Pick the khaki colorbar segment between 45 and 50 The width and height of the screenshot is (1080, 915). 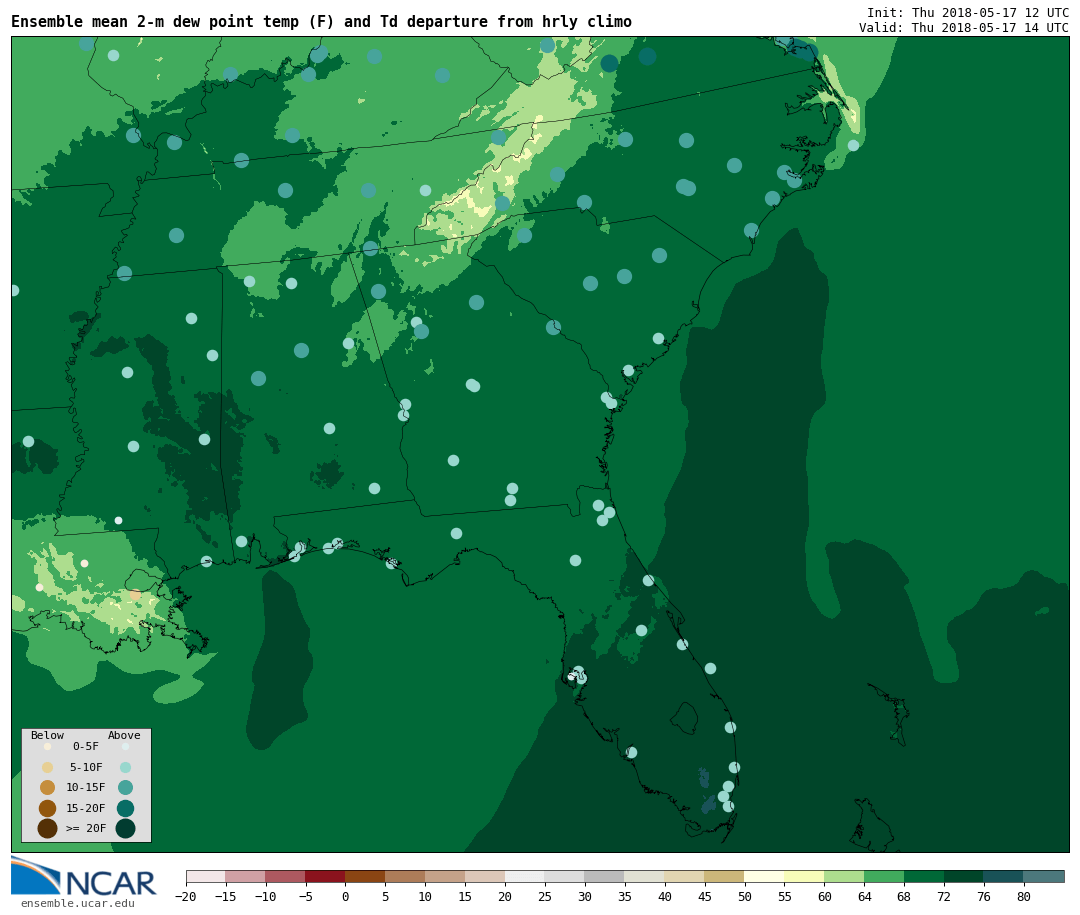point(725,876)
